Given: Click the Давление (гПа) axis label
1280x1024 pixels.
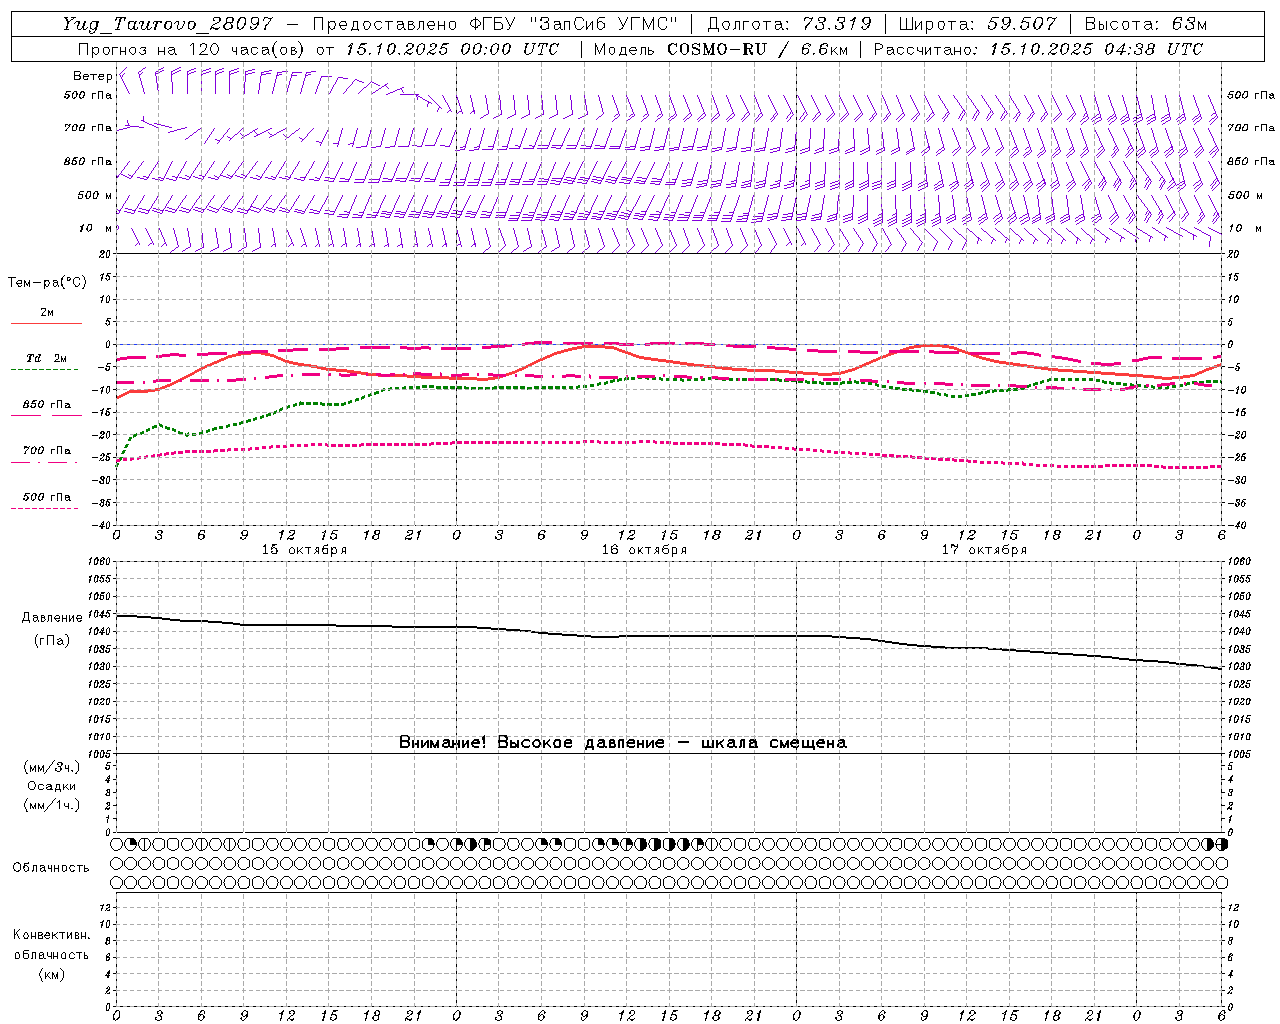Looking at the screenshot, I should pyautogui.click(x=51, y=629).
